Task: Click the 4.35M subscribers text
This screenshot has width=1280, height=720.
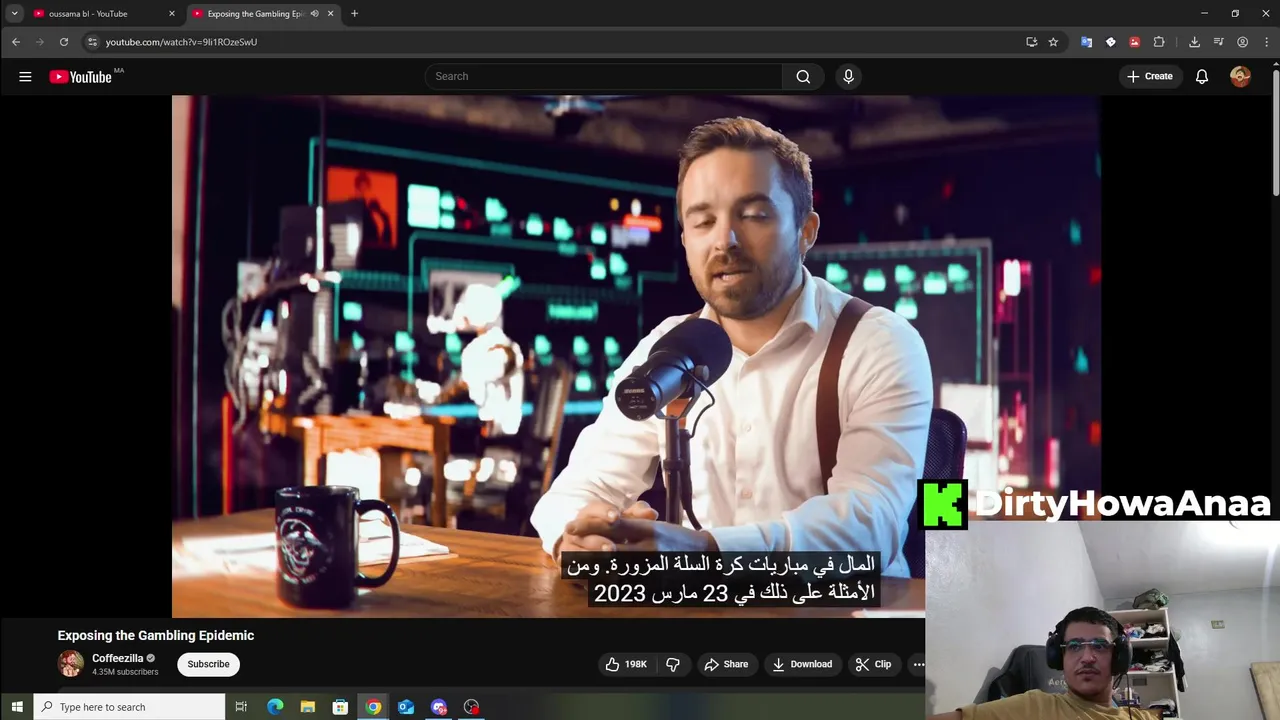Action: point(125,672)
